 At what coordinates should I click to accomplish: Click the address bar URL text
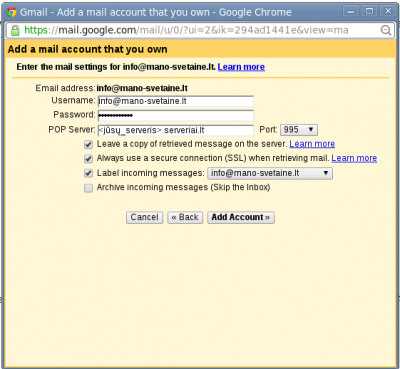click(186, 30)
